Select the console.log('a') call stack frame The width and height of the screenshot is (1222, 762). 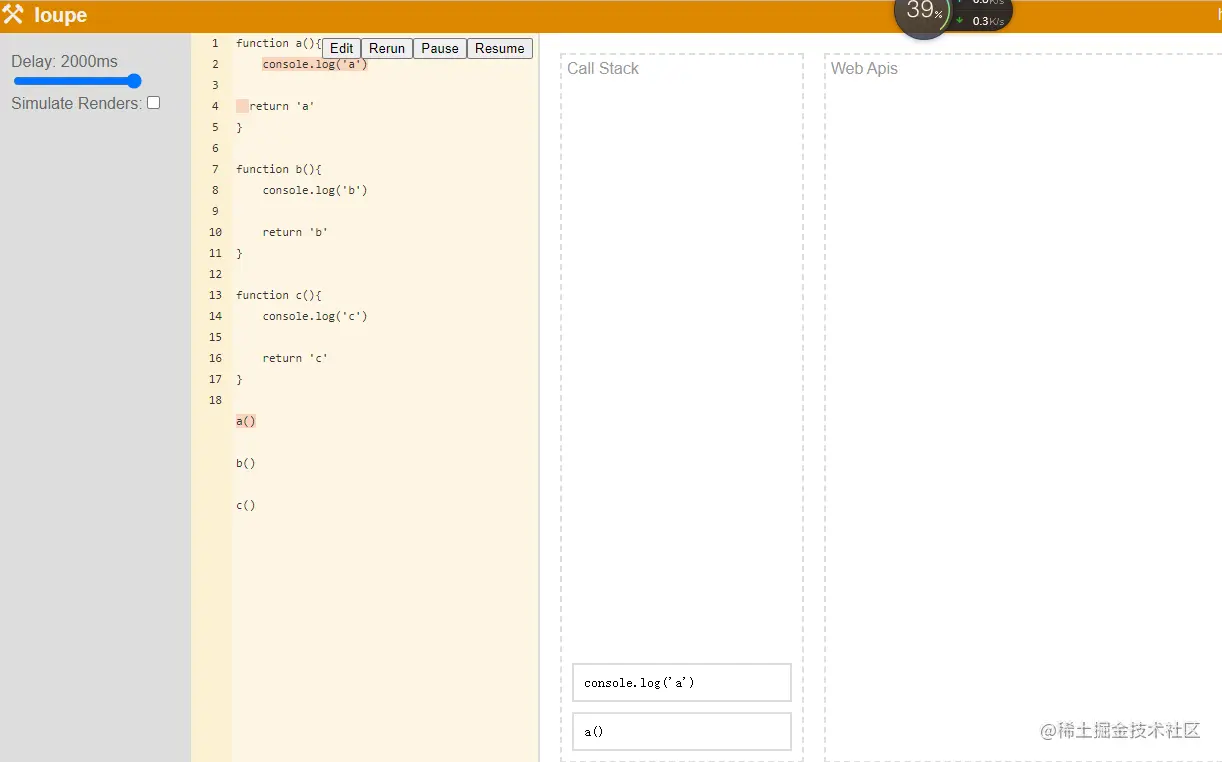tap(682, 682)
